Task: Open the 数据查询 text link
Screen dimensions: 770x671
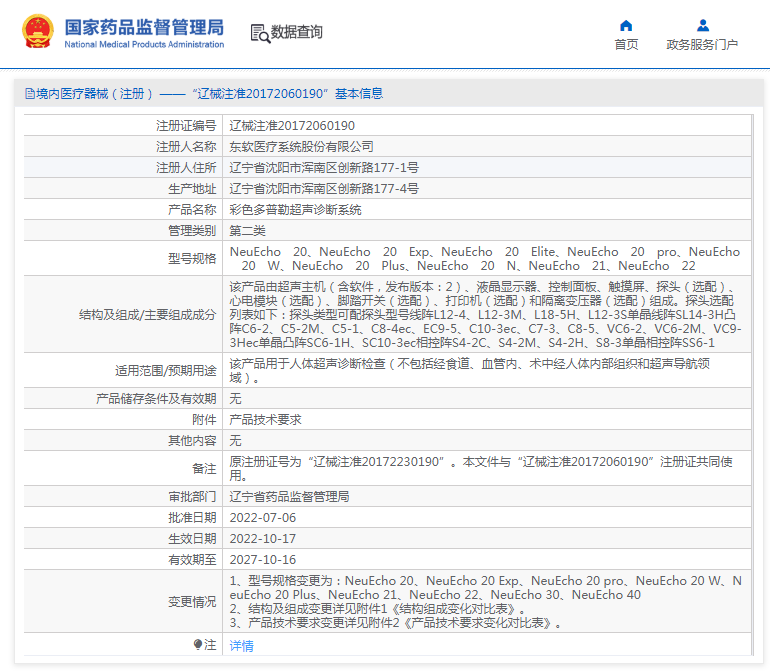Action: pos(297,33)
